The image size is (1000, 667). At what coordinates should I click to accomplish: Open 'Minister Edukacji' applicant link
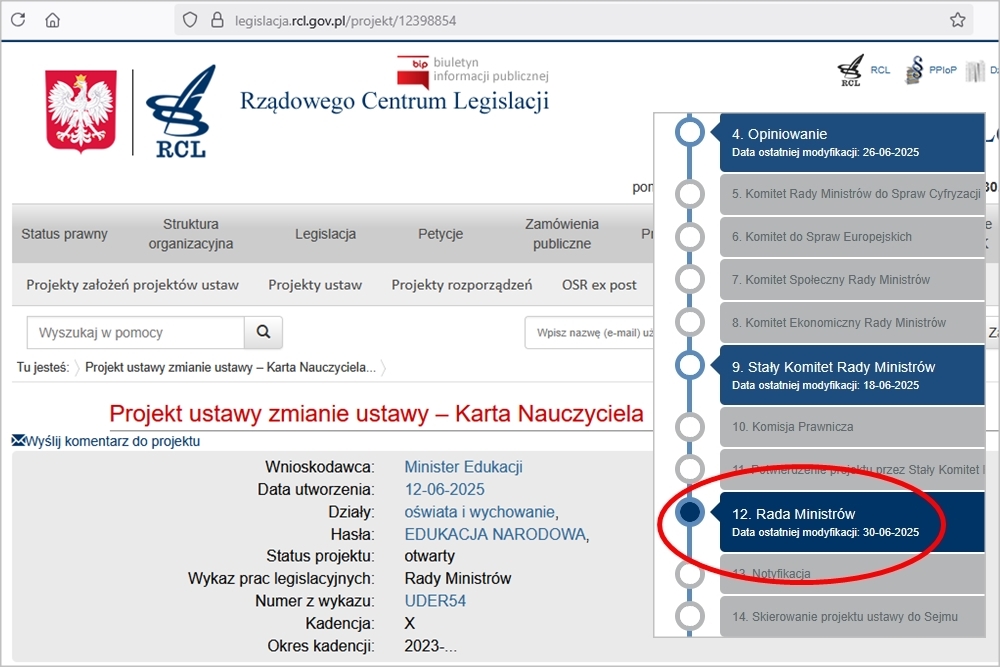click(464, 467)
